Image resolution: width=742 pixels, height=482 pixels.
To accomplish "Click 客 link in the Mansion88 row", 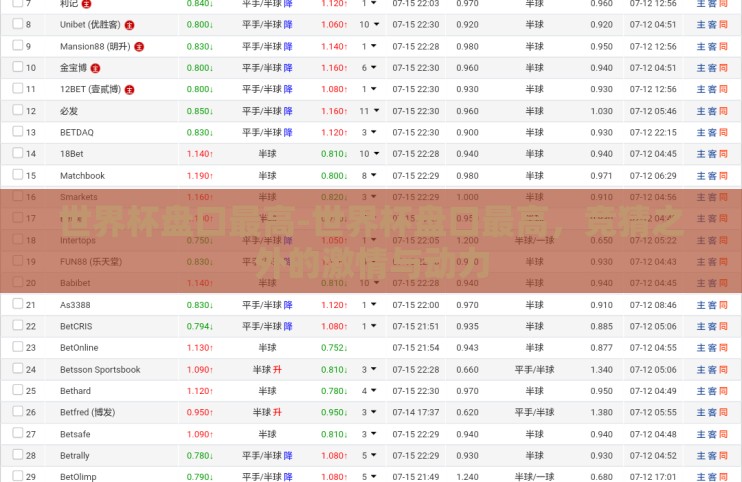I will click(712, 46).
